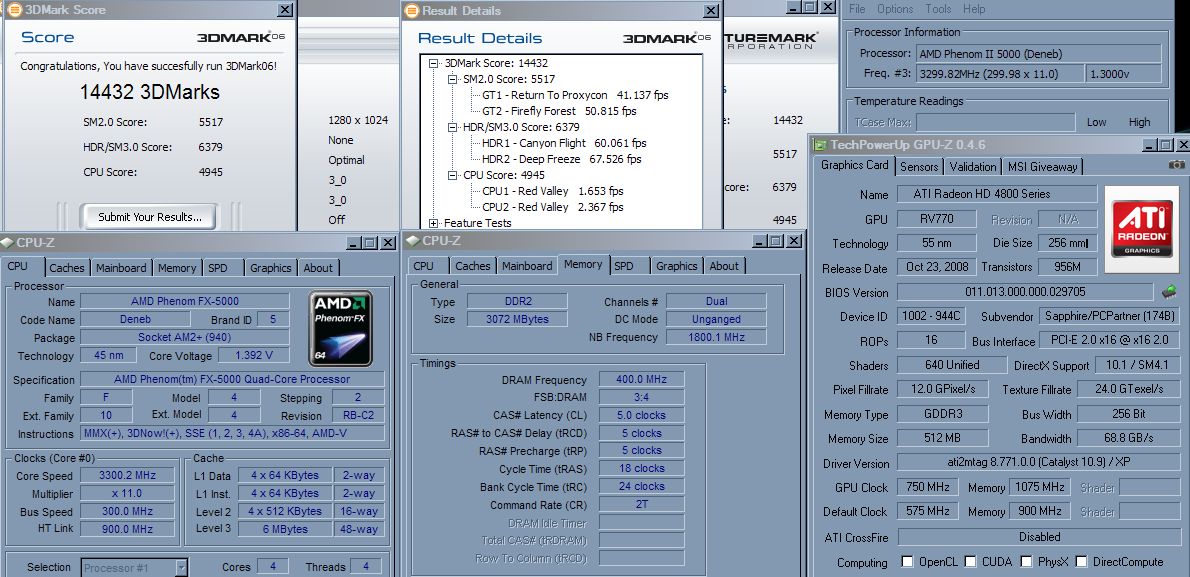Toggle the DirectCompute checkbox

point(1081,562)
